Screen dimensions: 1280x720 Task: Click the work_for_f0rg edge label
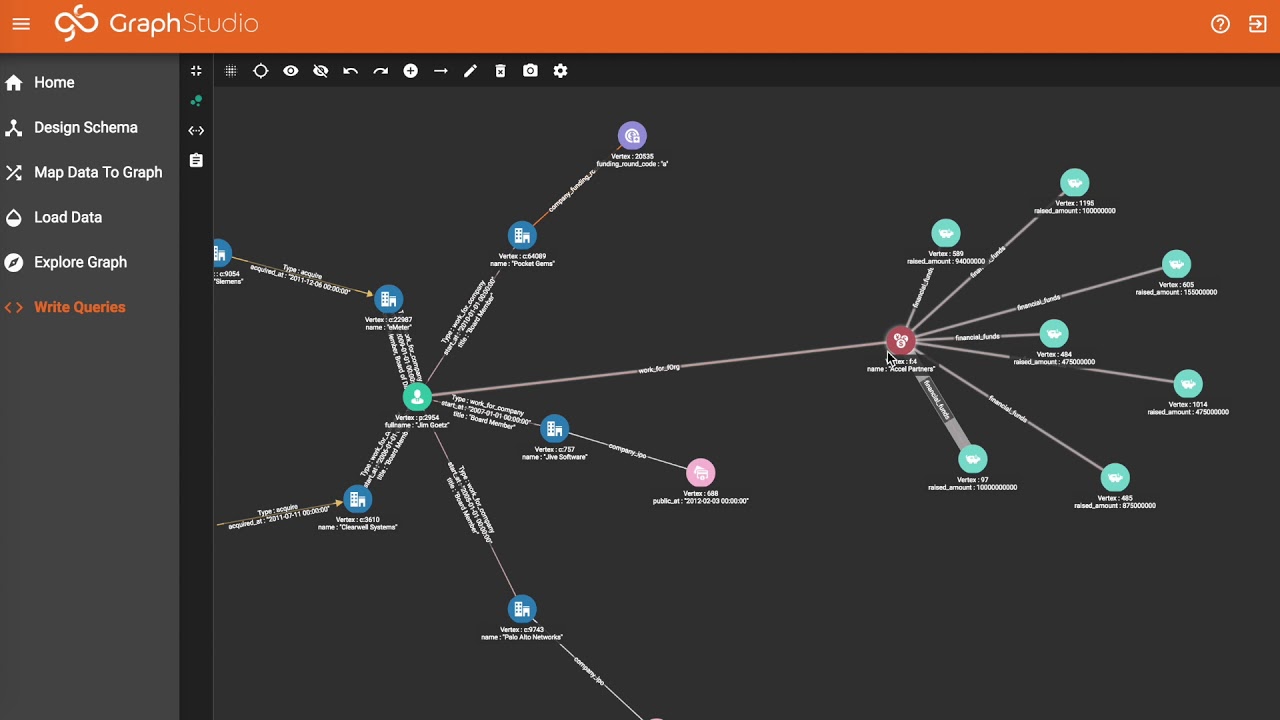coord(659,369)
